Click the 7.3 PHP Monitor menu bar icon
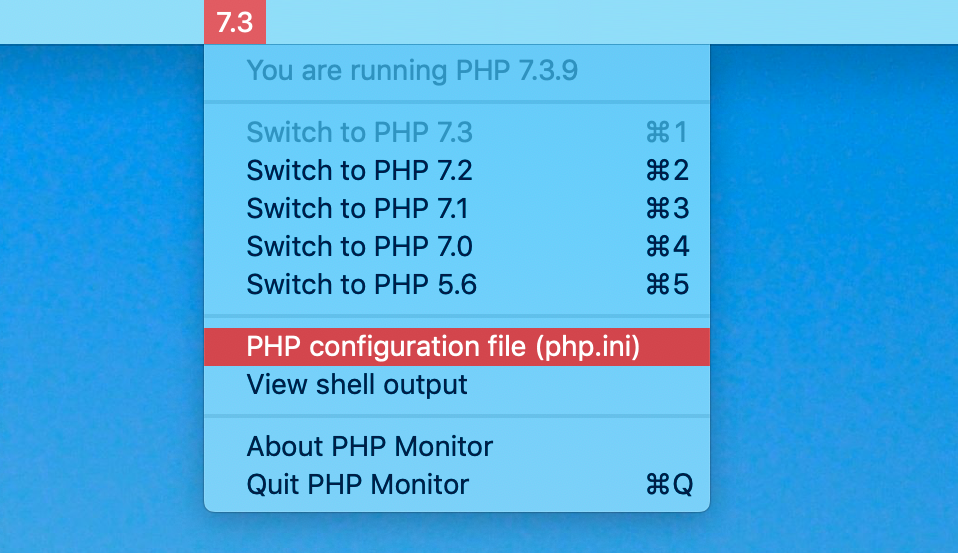Viewport: 958px width, 553px height. coord(235,22)
